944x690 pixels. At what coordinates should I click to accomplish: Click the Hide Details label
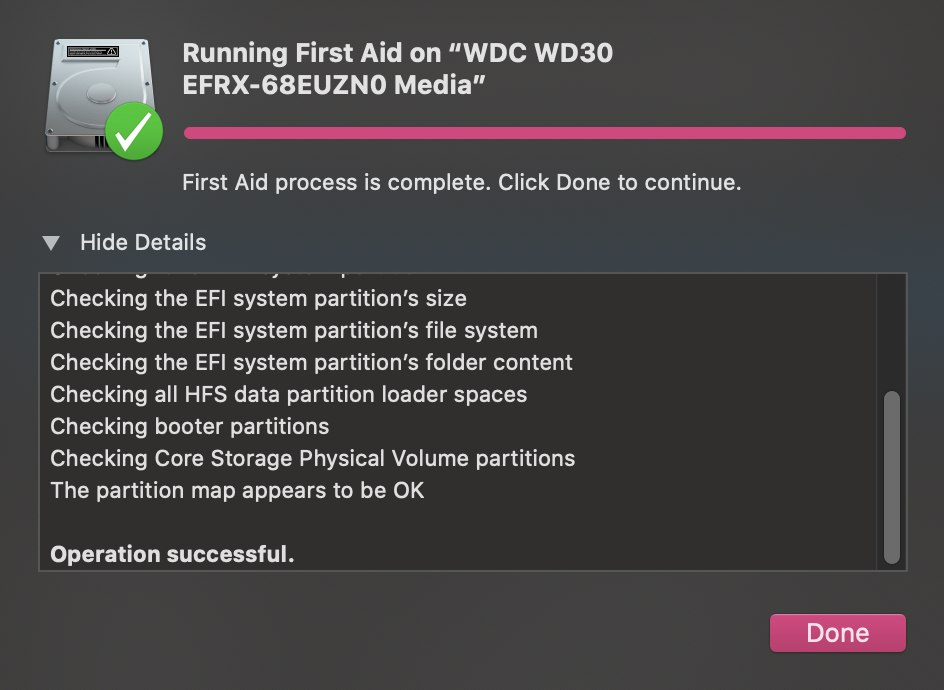pos(143,243)
